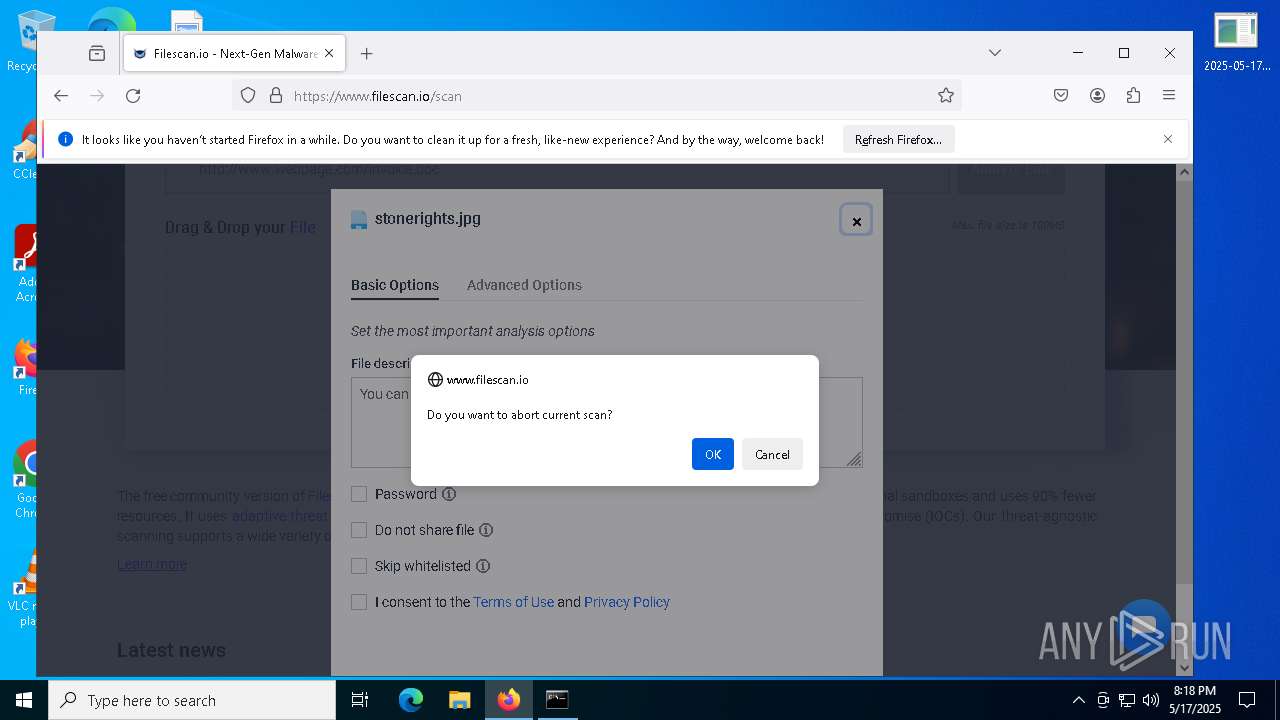Open the Windows Start menu
The width and height of the screenshot is (1280, 720).
[24, 700]
